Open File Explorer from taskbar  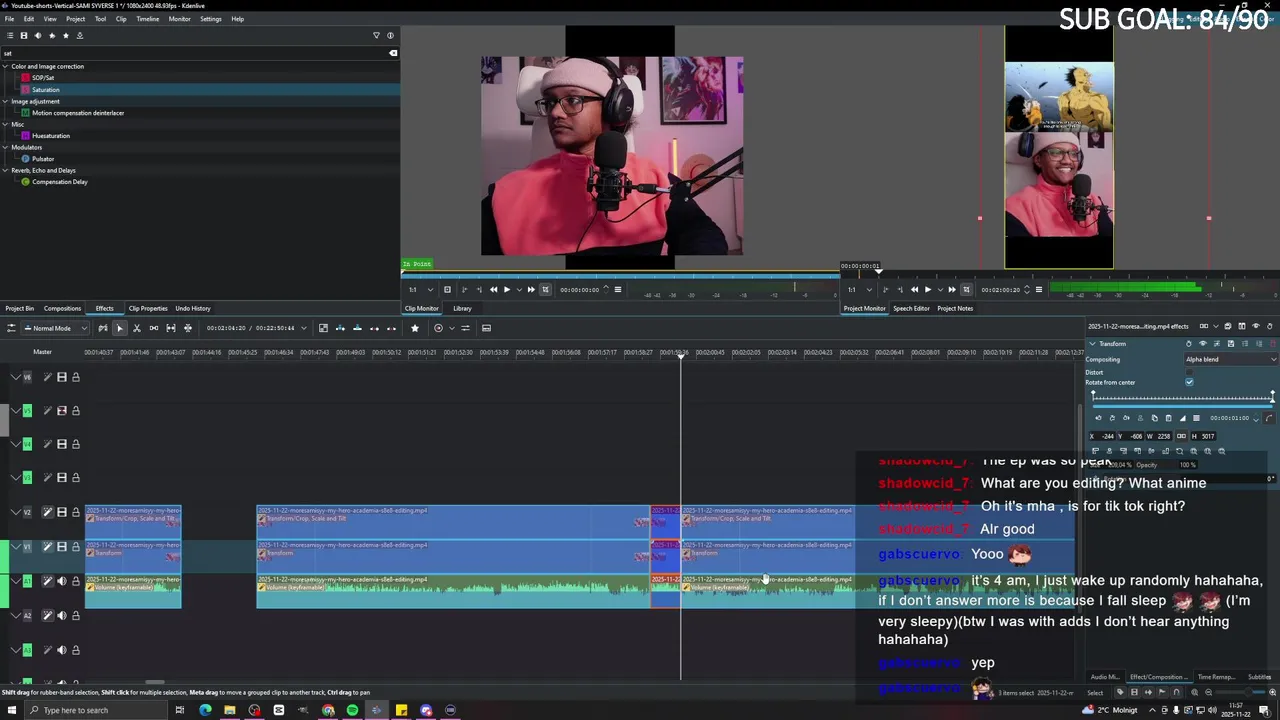click(229, 710)
